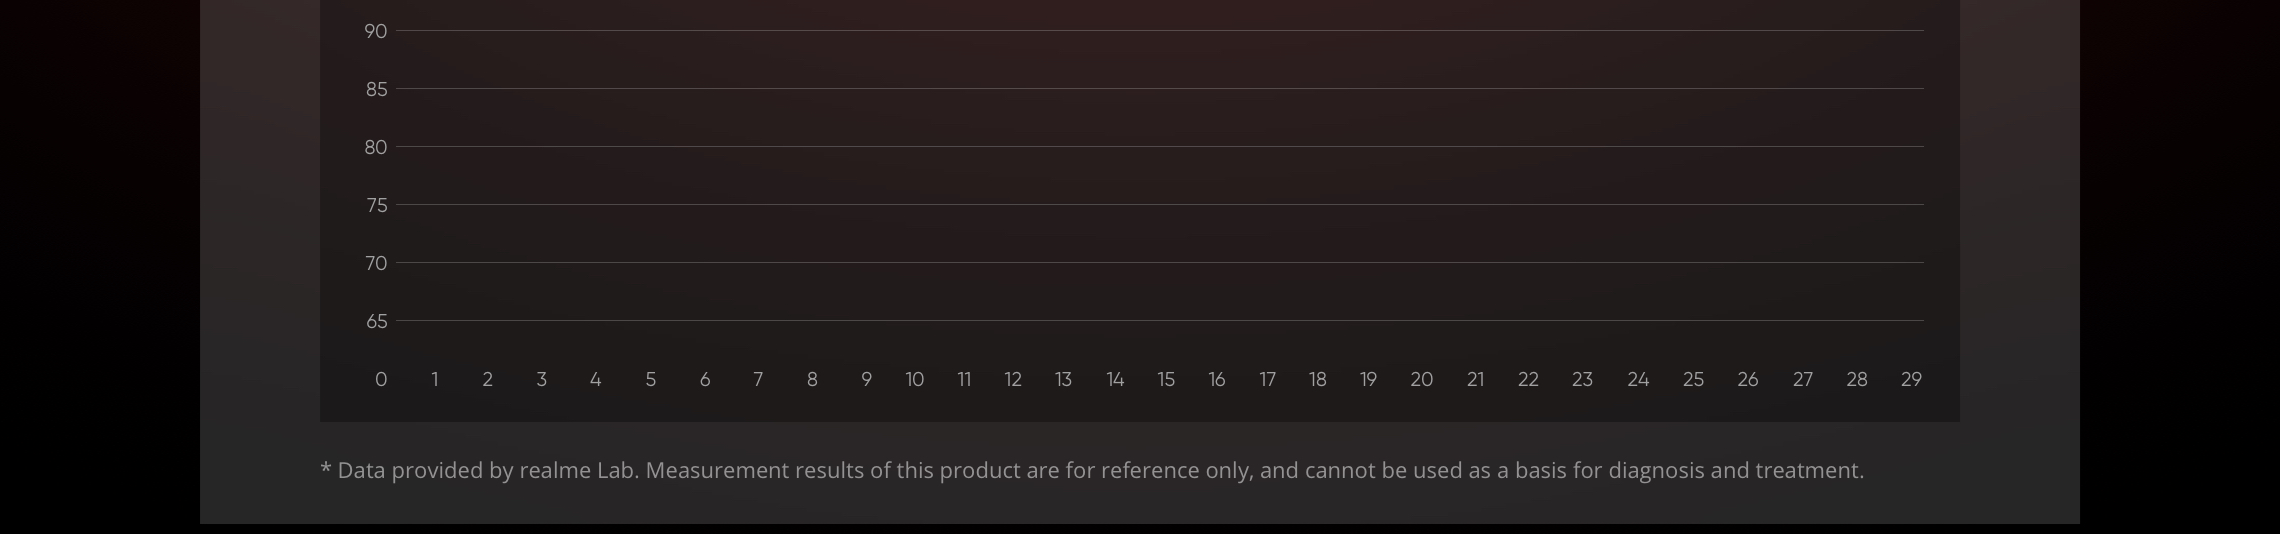Select x-axis tick 5

coord(651,380)
